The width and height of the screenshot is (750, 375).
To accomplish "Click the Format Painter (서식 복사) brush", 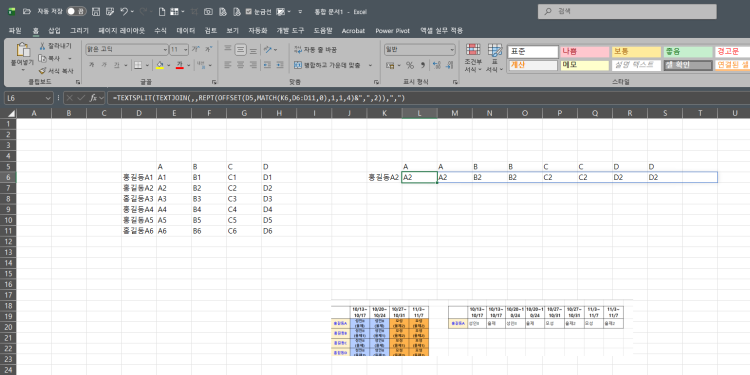I will [42, 70].
